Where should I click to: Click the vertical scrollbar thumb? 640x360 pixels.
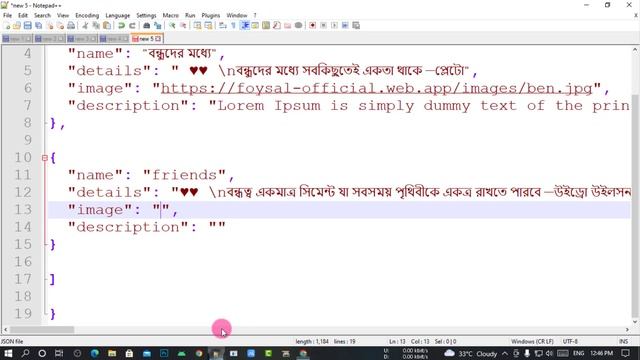click(x=635, y=206)
